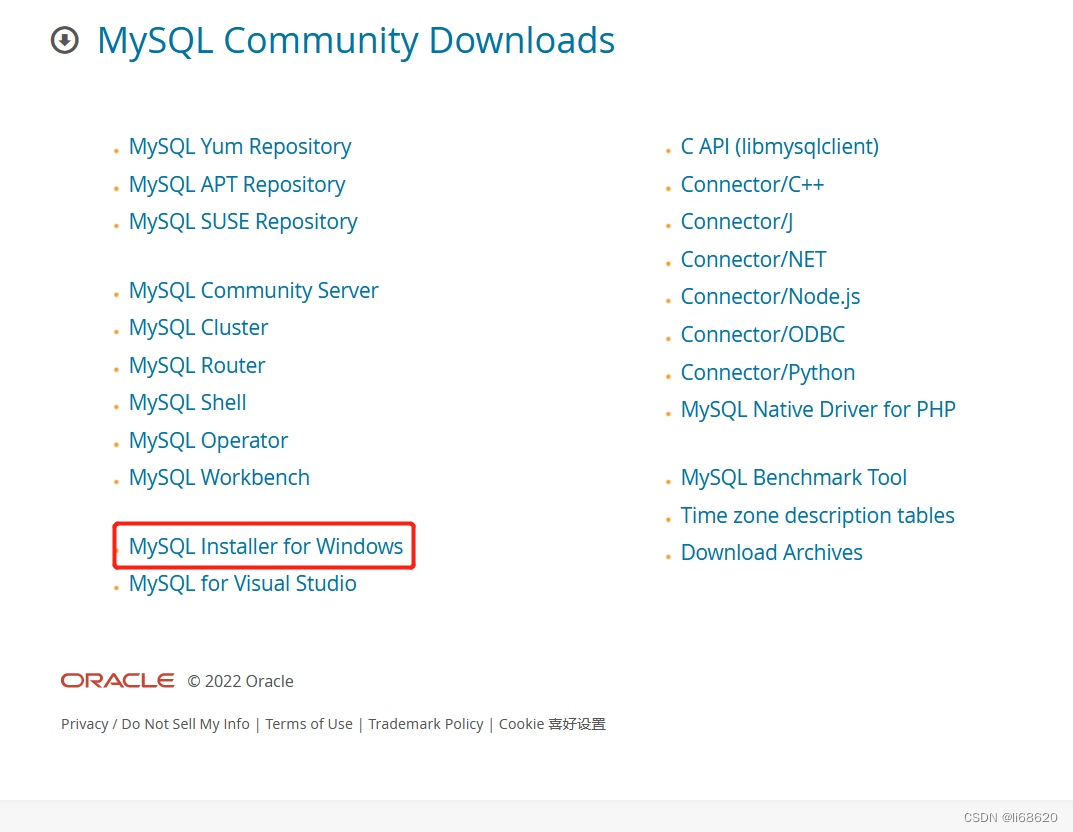Go to MySQL Community Server
Image resolution: width=1073 pixels, height=832 pixels.
coord(253,291)
